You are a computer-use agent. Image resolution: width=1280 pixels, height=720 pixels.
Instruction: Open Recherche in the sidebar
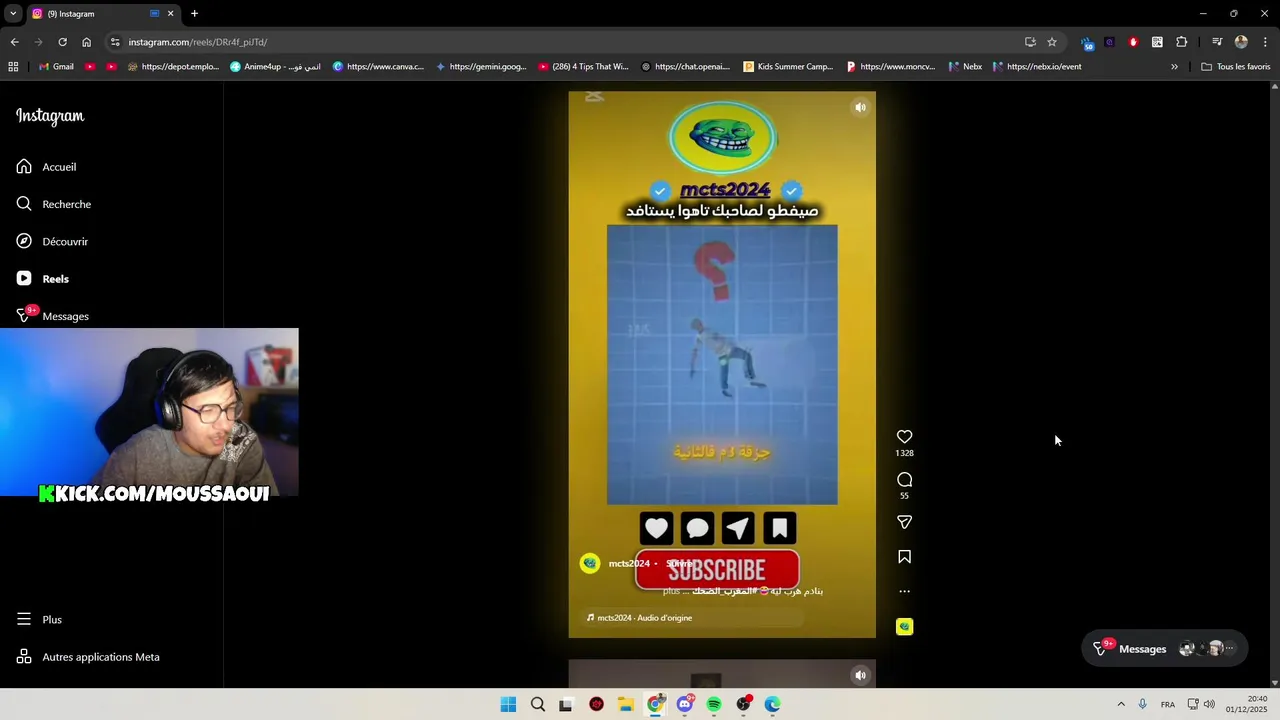[53, 204]
